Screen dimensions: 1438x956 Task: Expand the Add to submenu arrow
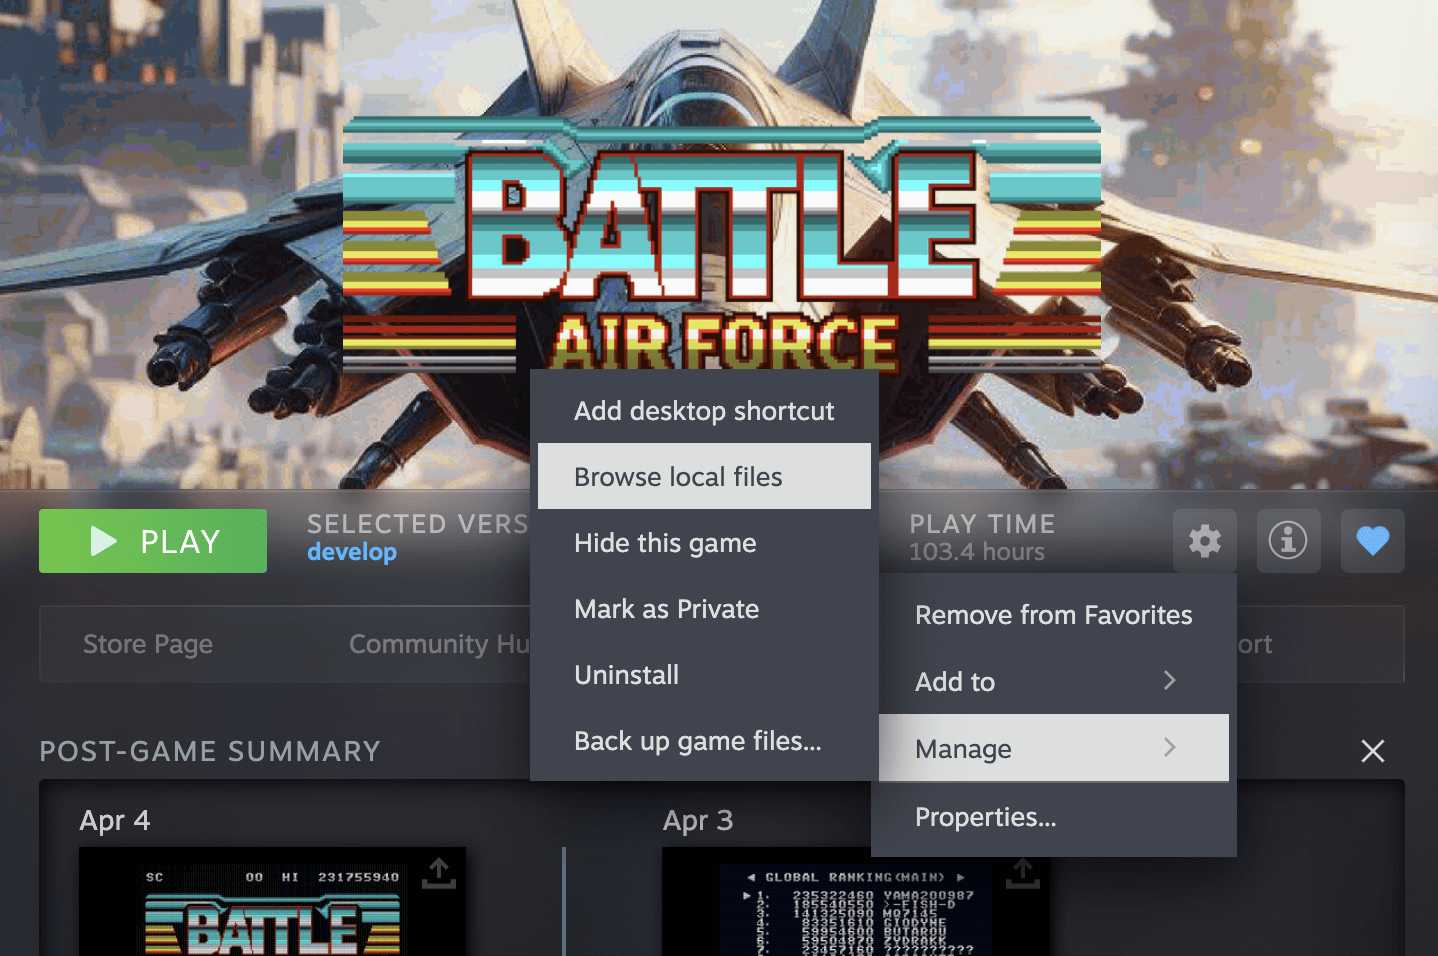(x=1169, y=681)
